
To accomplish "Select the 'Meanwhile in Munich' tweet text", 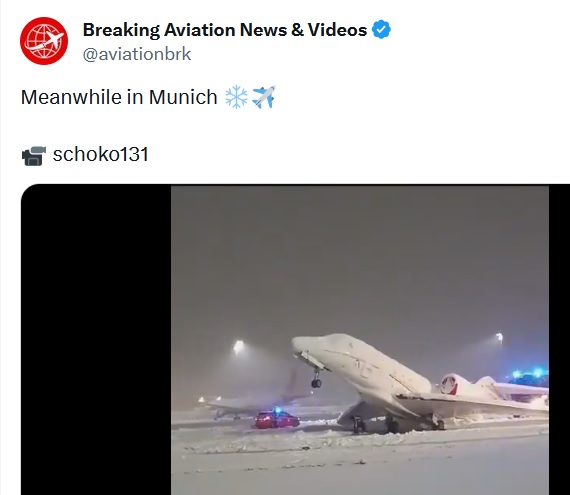I will point(119,97).
